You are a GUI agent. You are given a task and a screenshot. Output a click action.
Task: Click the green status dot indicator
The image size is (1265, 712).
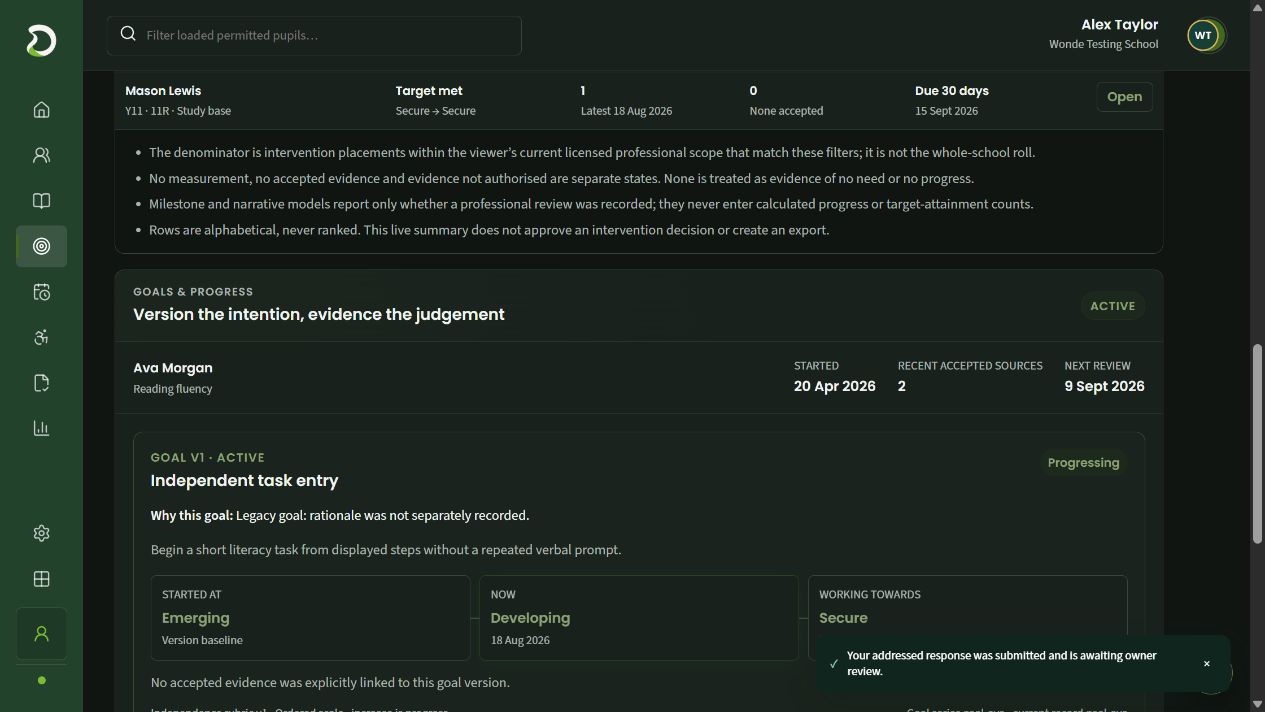pyautogui.click(x=41, y=680)
